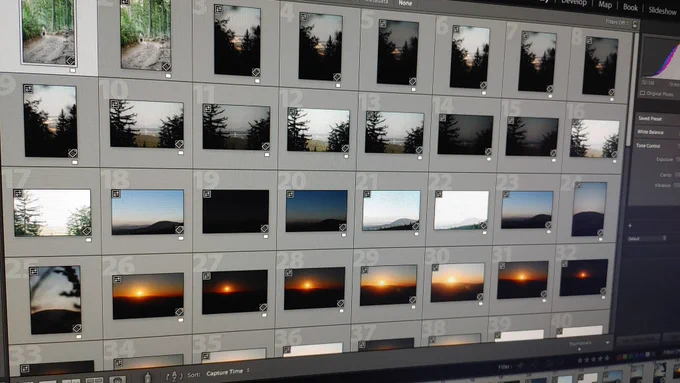Image resolution: width=680 pixels, height=383 pixels.
Task: Click the top-left badge on photo 17
Action: 18,193
